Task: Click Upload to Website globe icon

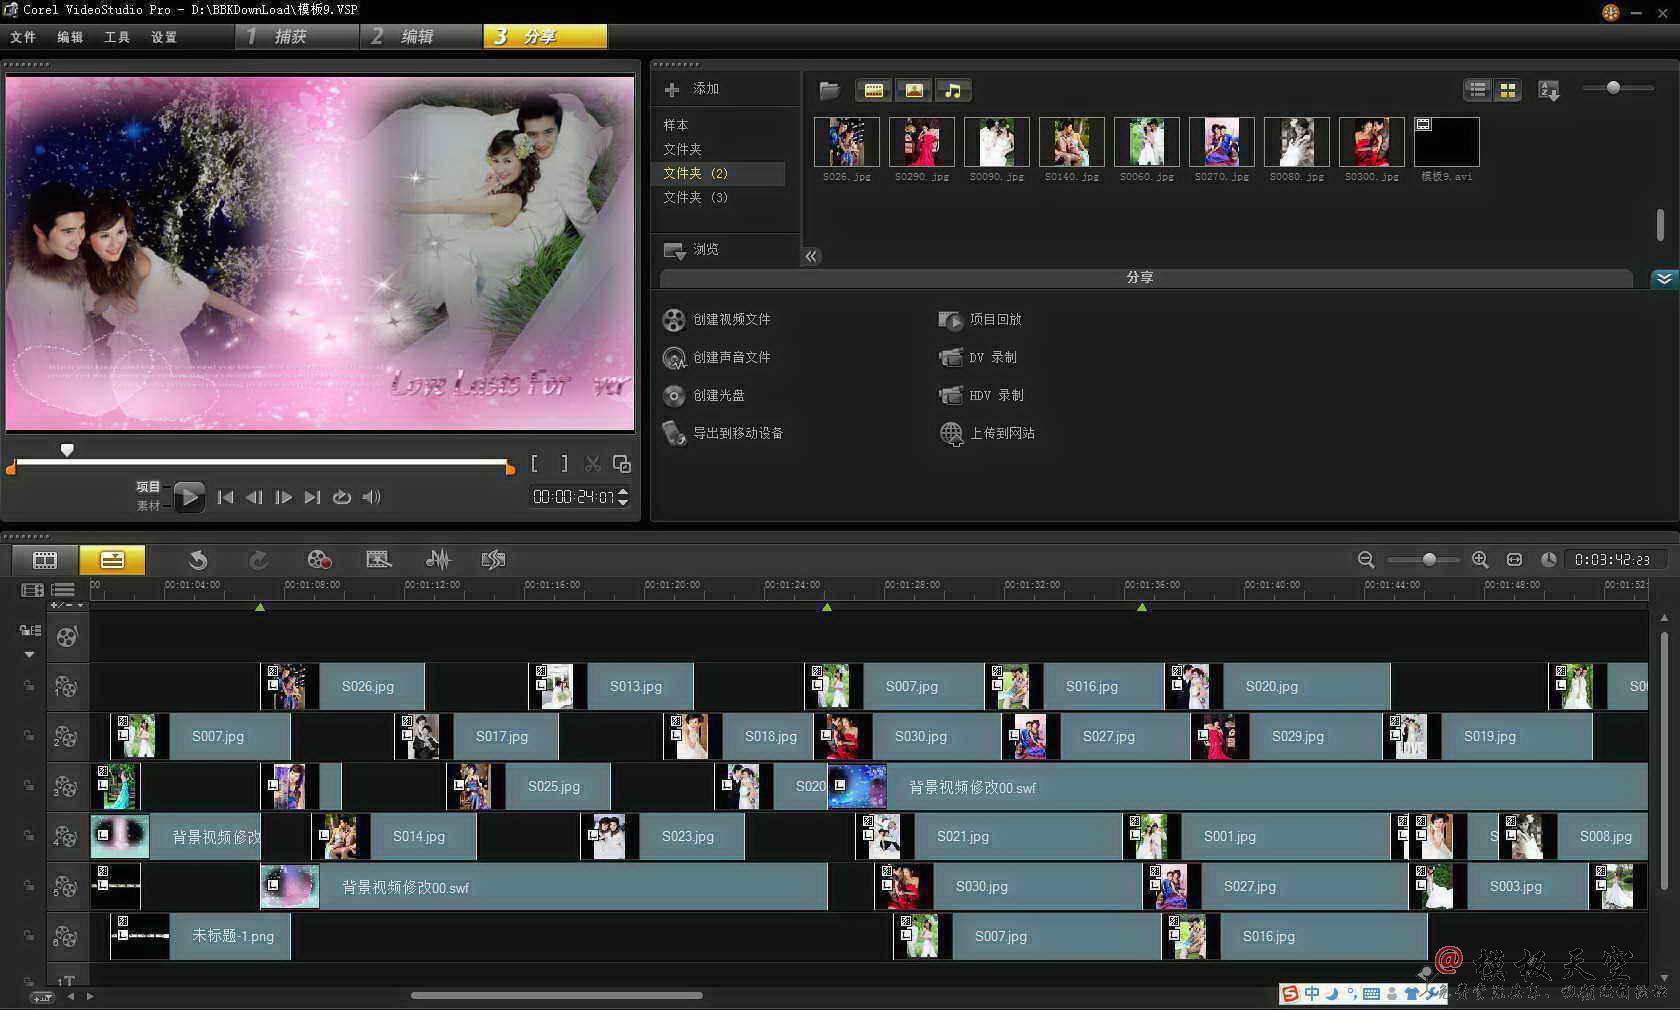Action: pyautogui.click(x=951, y=434)
